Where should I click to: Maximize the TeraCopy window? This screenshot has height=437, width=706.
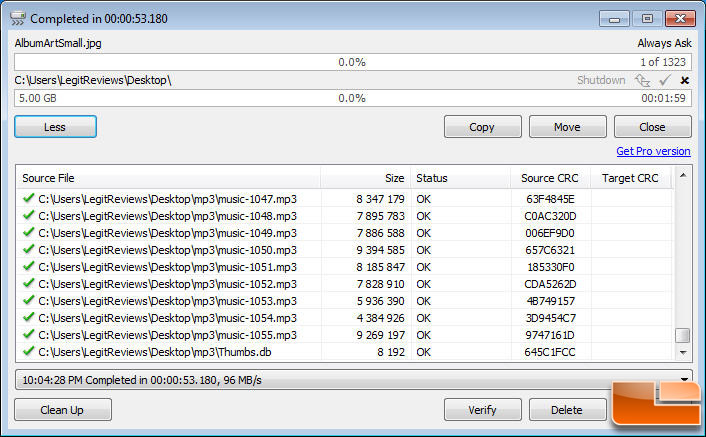[647, 19]
